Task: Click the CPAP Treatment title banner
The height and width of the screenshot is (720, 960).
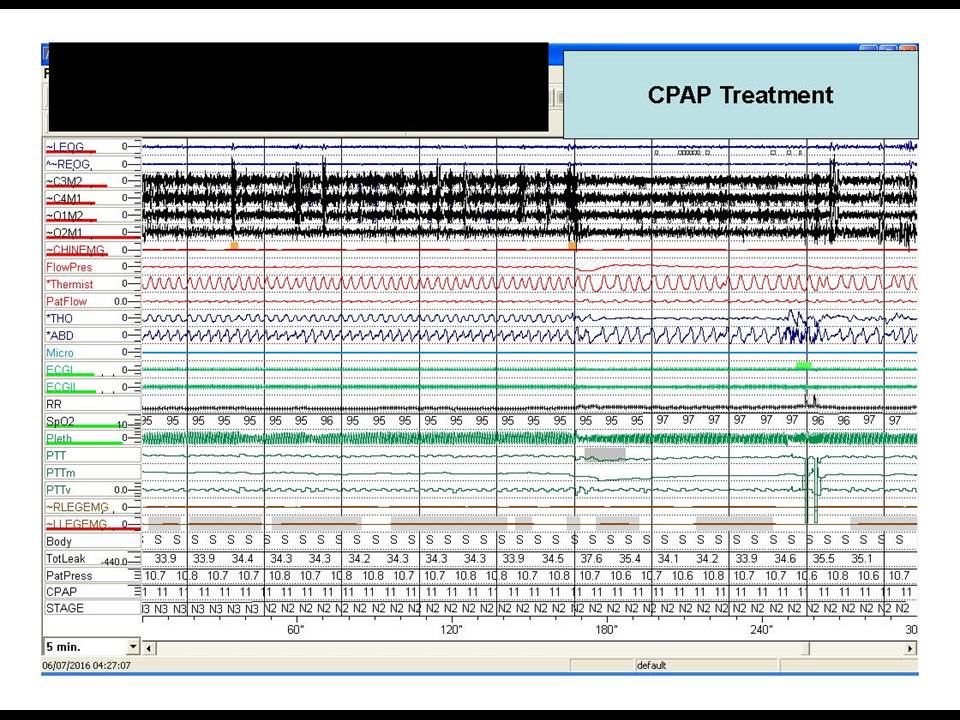Action: pyautogui.click(x=740, y=95)
